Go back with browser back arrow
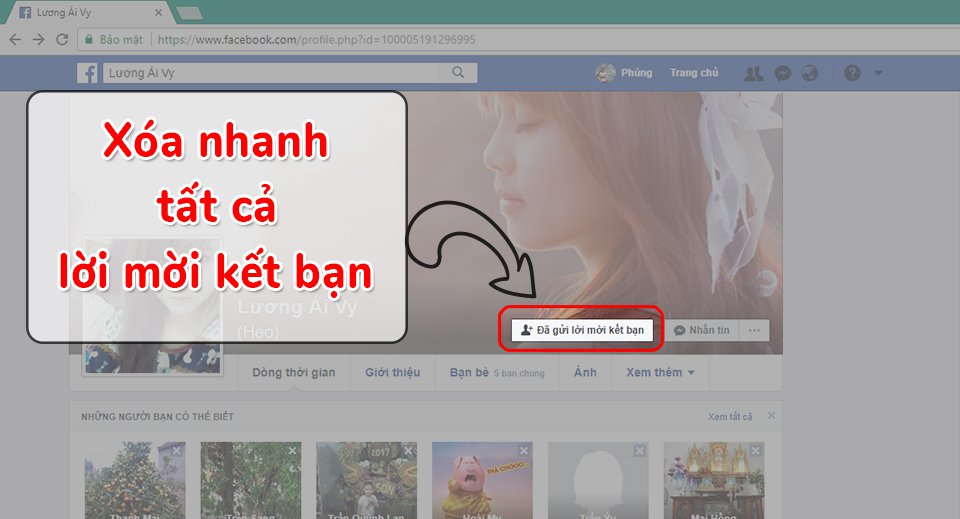This screenshot has width=960, height=519. pos(15,40)
